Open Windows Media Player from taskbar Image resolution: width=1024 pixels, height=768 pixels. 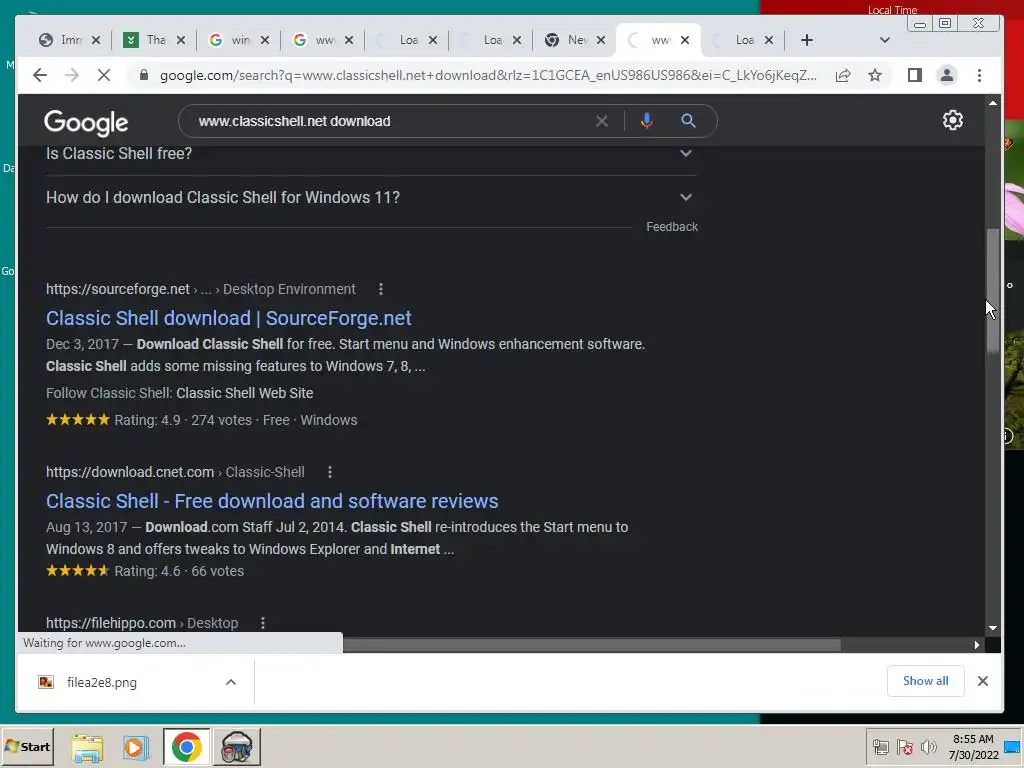click(x=136, y=747)
